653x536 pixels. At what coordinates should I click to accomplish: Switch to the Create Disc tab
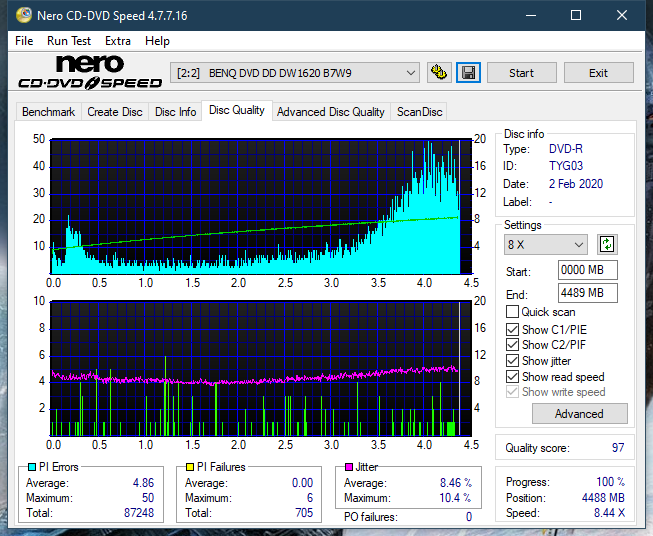coord(115,112)
